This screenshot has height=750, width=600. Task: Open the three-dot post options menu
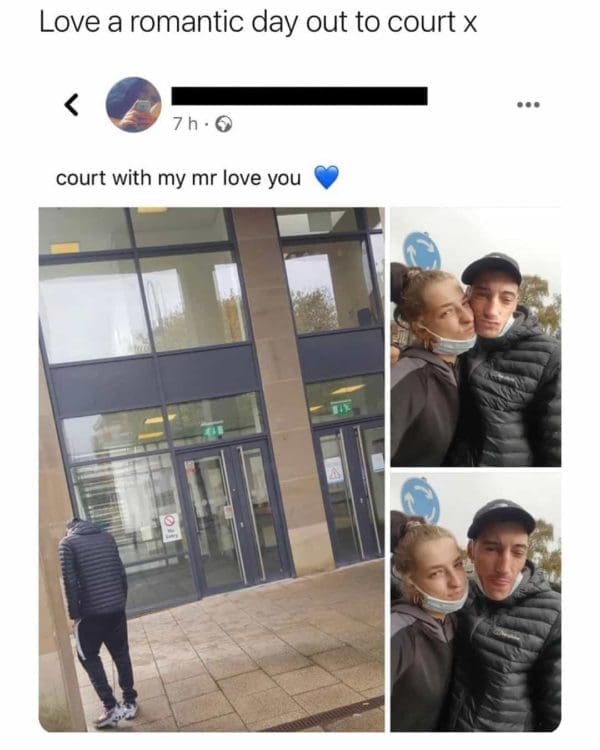point(529,104)
